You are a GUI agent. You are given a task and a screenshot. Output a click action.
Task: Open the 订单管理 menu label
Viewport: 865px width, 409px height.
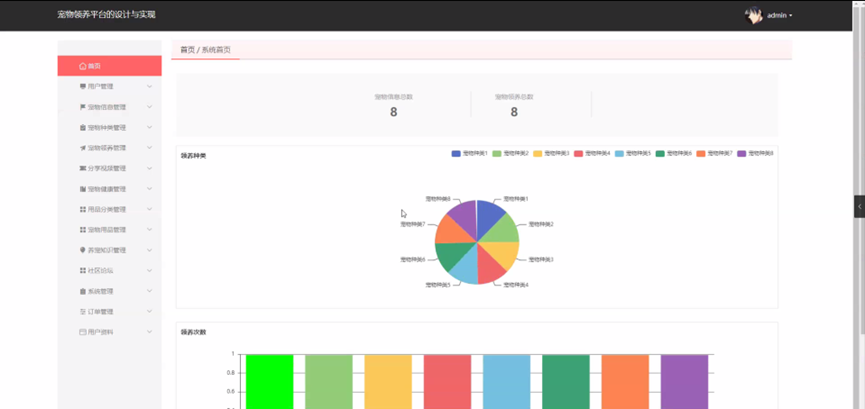100,311
